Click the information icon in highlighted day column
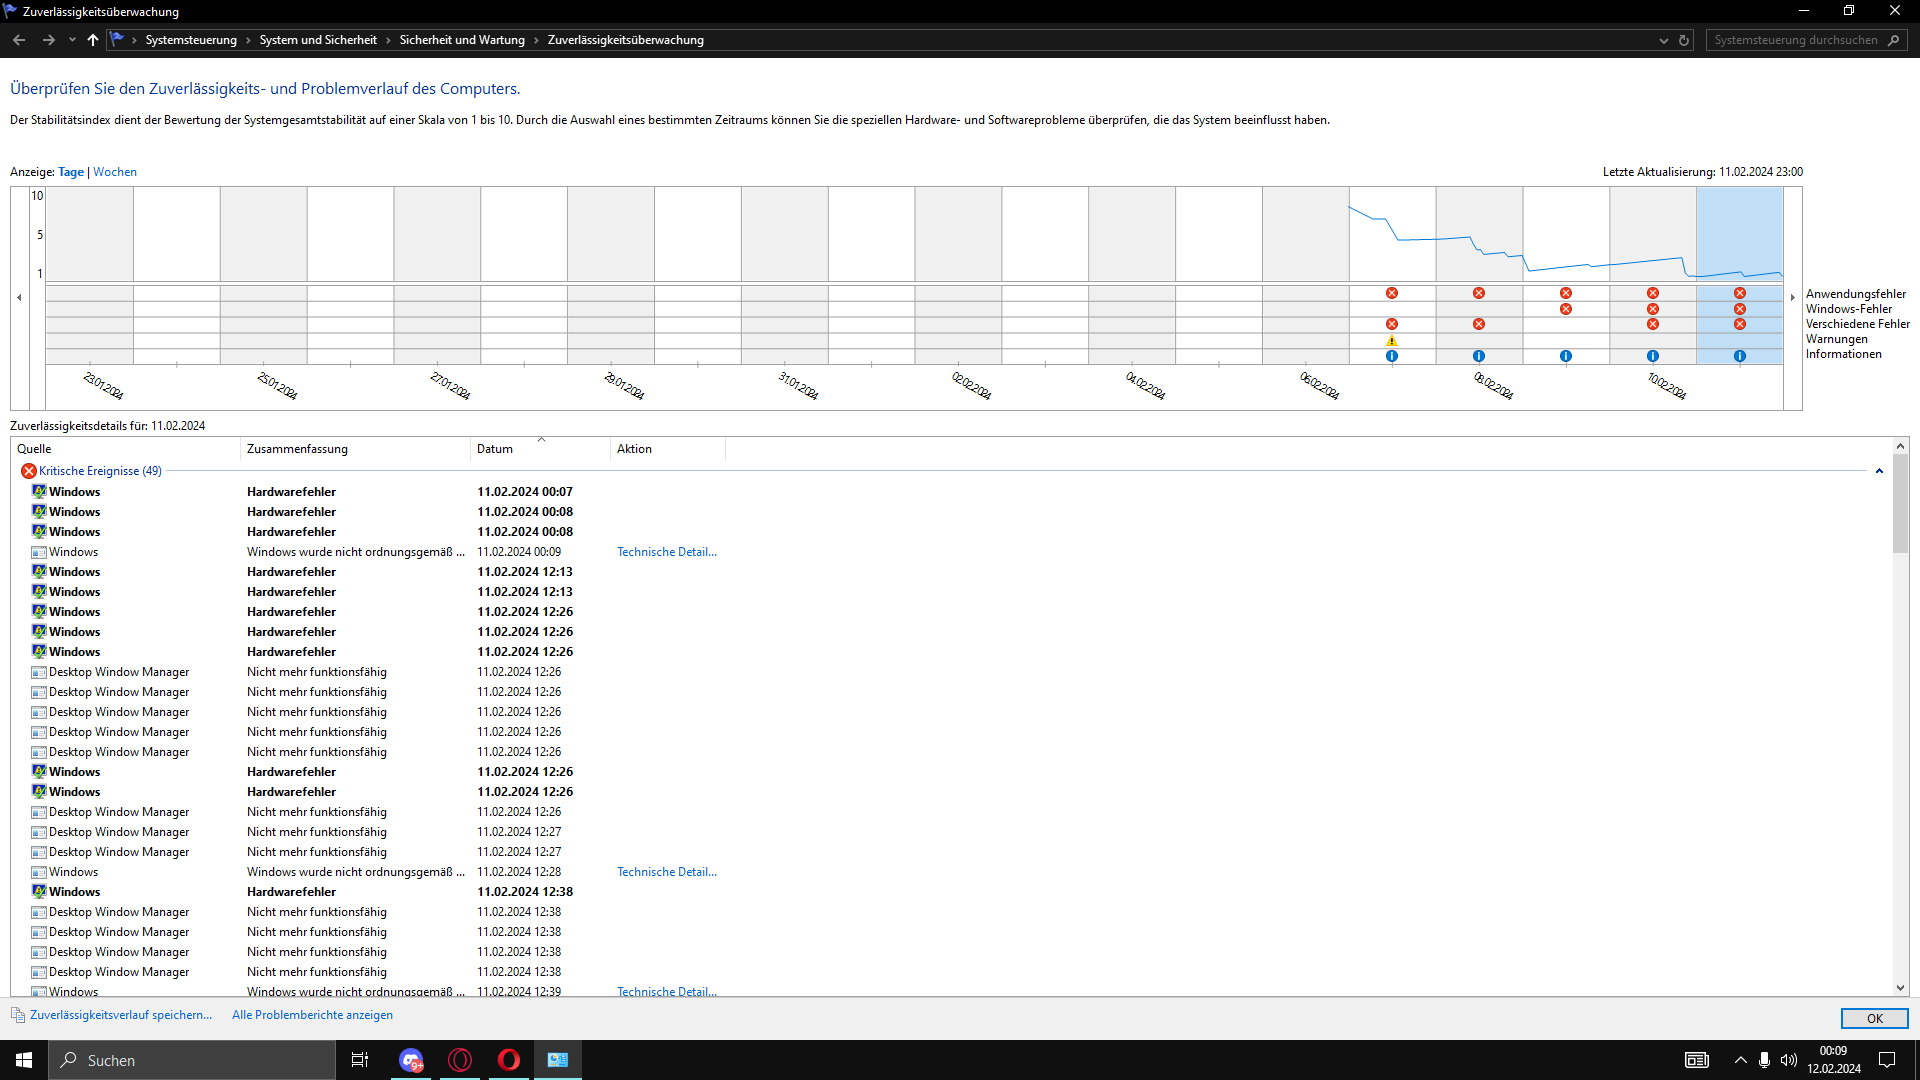The width and height of the screenshot is (1920, 1080). [1739, 356]
